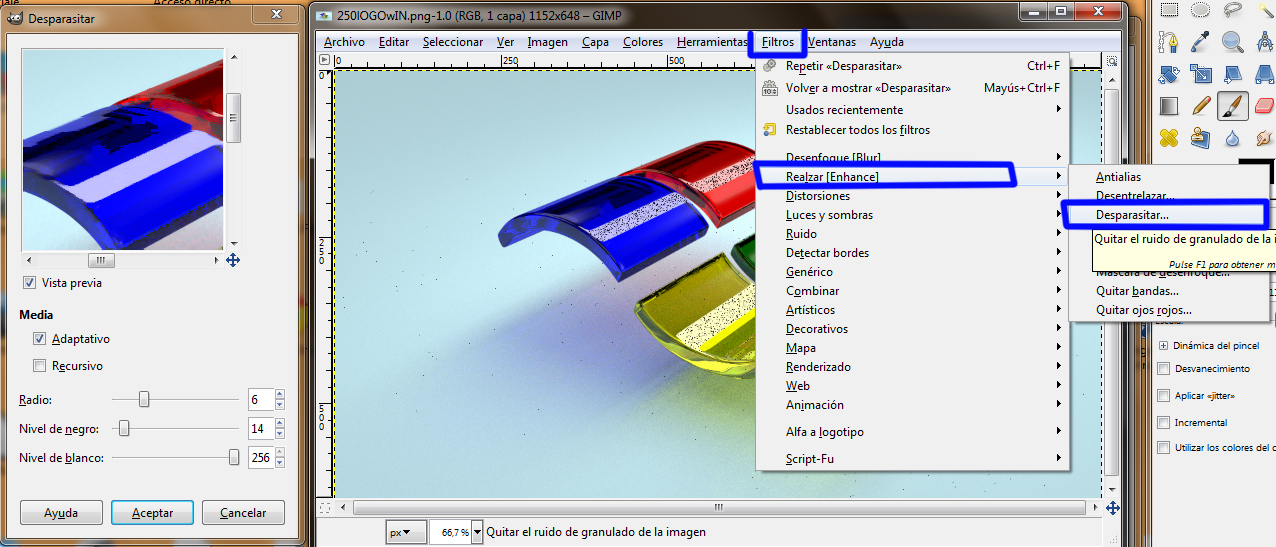Check the Aplicar «jitter» option

coord(1163,396)
